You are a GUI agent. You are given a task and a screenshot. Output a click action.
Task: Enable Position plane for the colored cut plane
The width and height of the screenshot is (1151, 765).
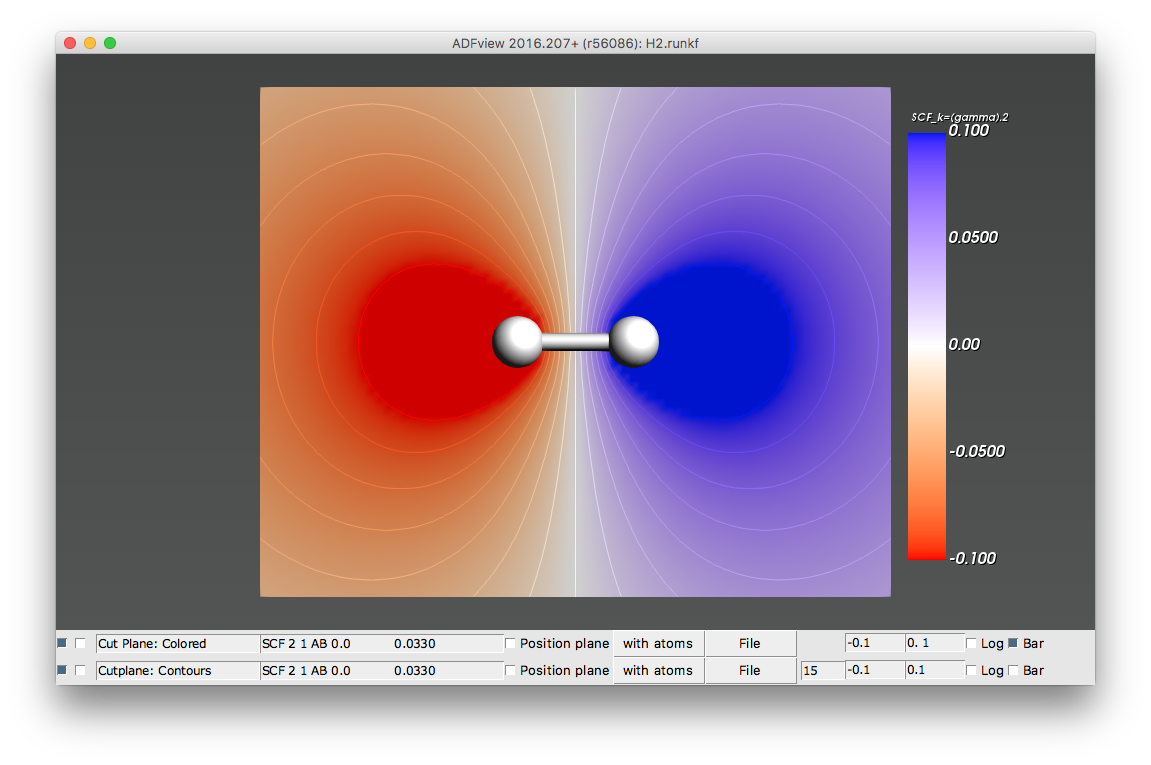(509, 643)
